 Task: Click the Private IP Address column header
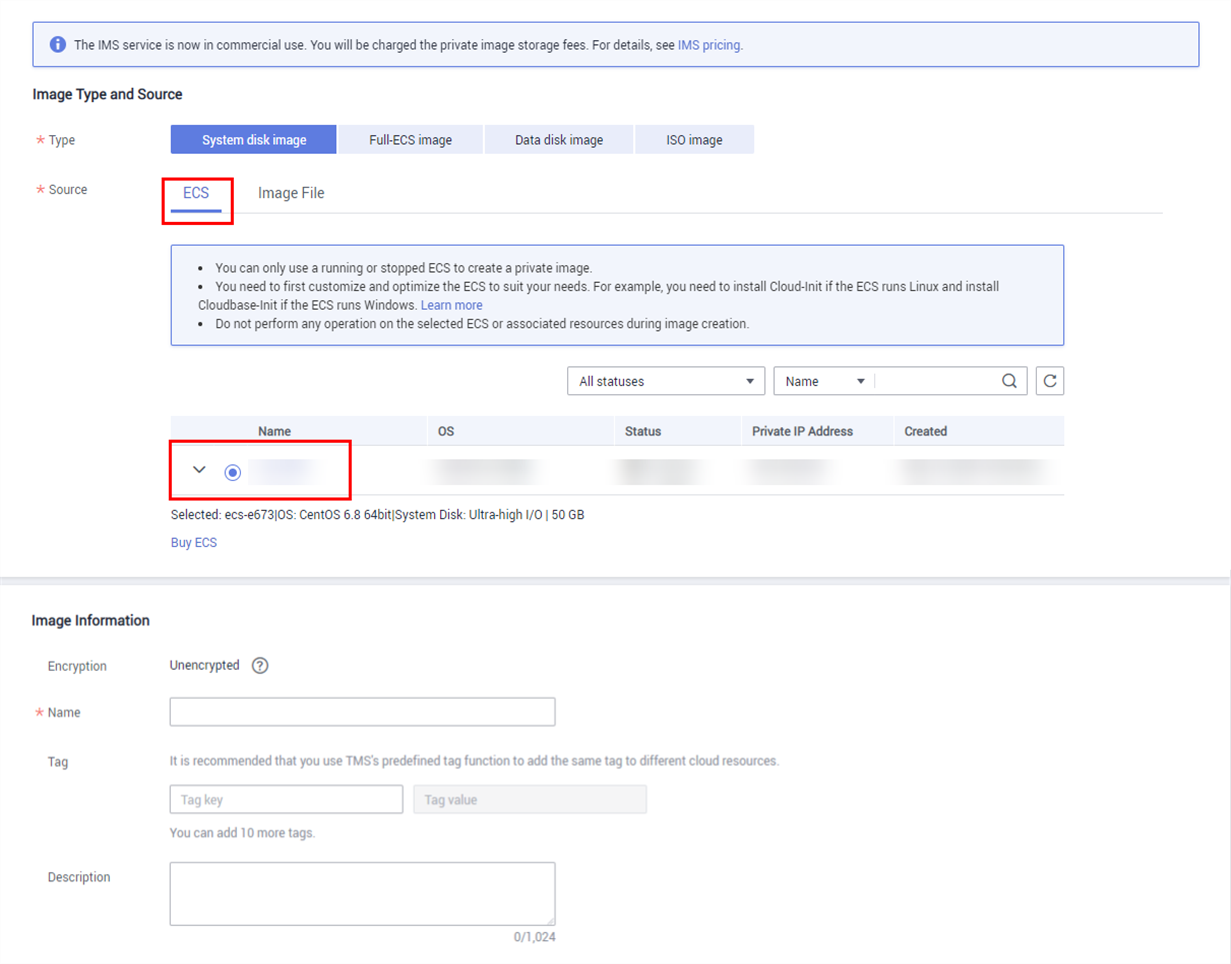803,431
